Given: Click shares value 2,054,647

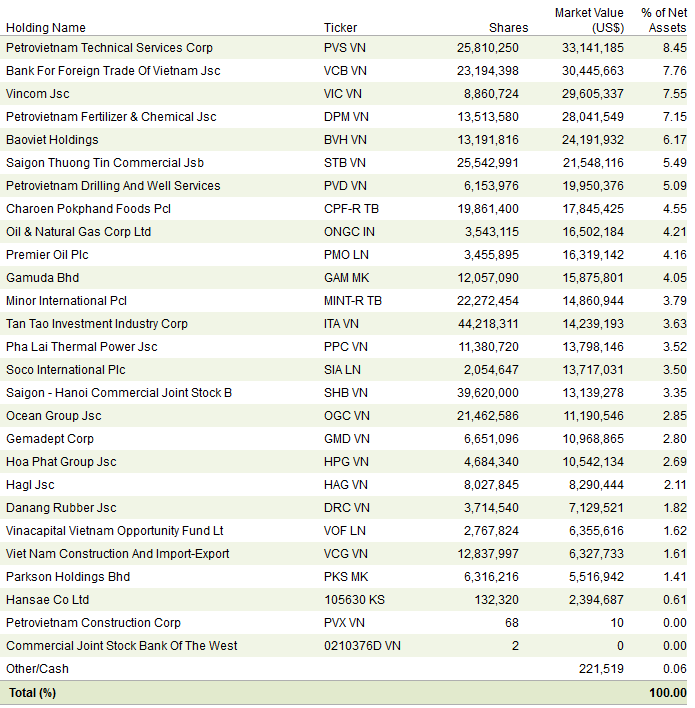Looking at the screenshot, I should pyautogui.click(x=491, y=370).
